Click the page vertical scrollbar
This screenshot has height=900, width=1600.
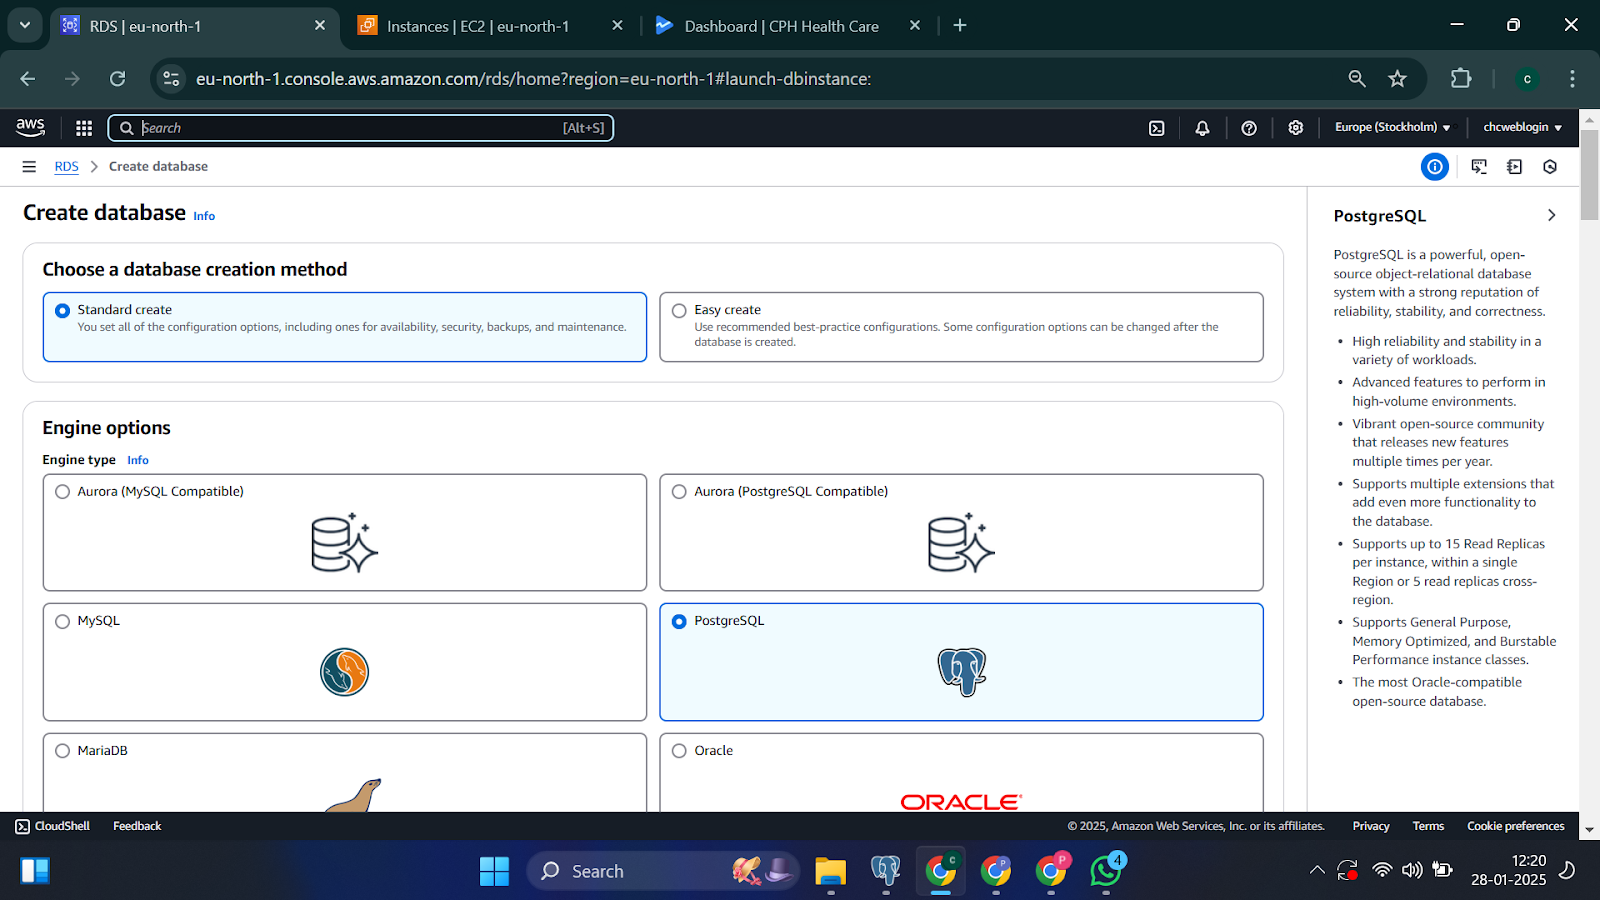tap(1589, 175)
